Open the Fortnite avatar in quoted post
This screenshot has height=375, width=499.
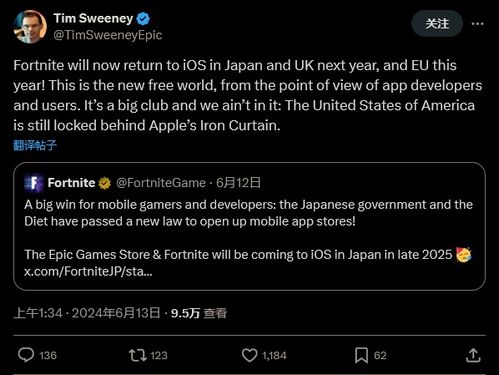[x=34, y=183]
